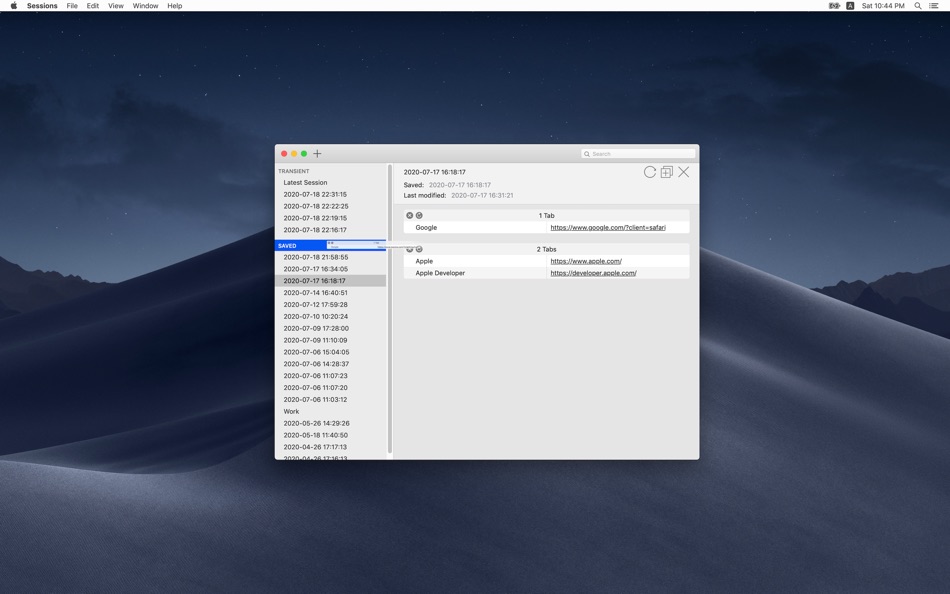This screenshot has height=594, width=950.
Task: Open the input source A menu
Action: click(850, 5)
